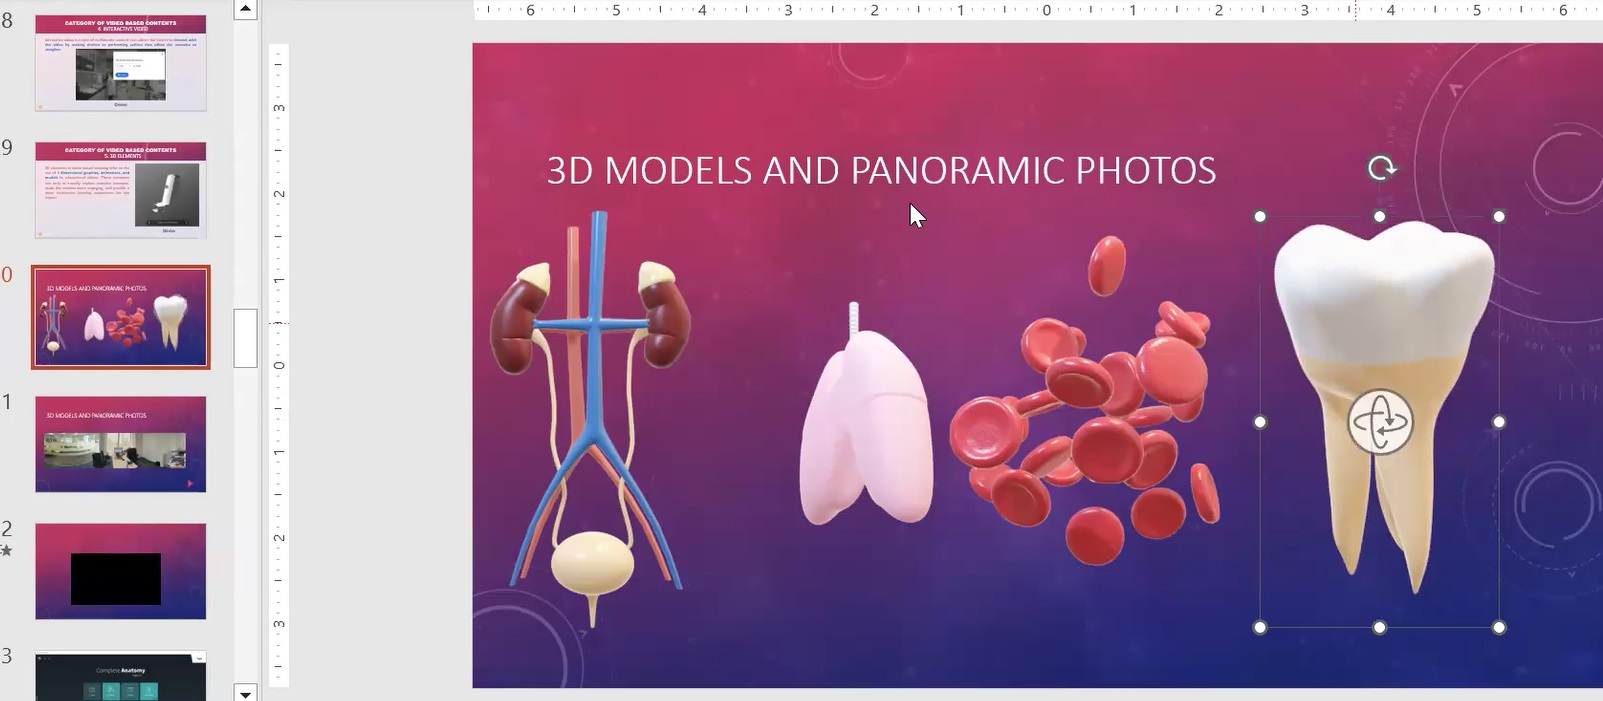Open the thumbnail showing the panoramic room photo

click(x=121, y=444)
